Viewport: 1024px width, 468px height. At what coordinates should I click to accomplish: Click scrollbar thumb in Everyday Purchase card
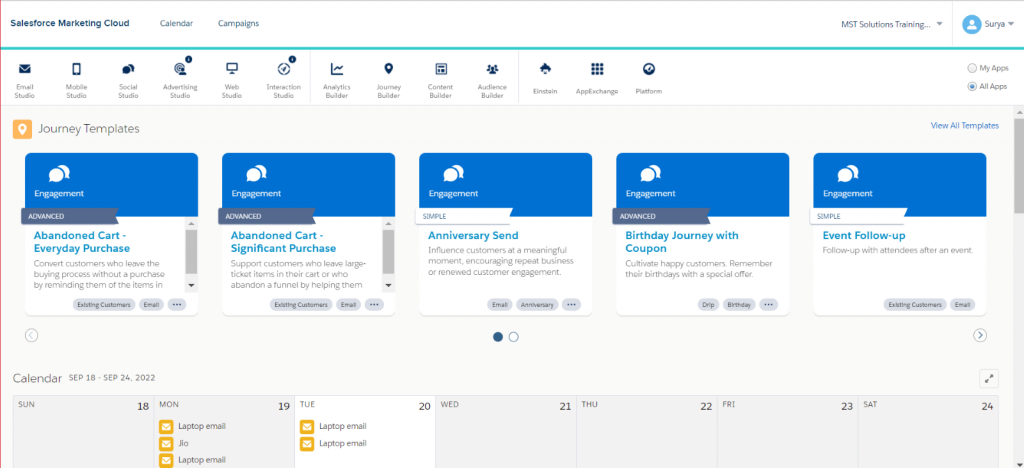pyautogui.click(x=191, y=251)
